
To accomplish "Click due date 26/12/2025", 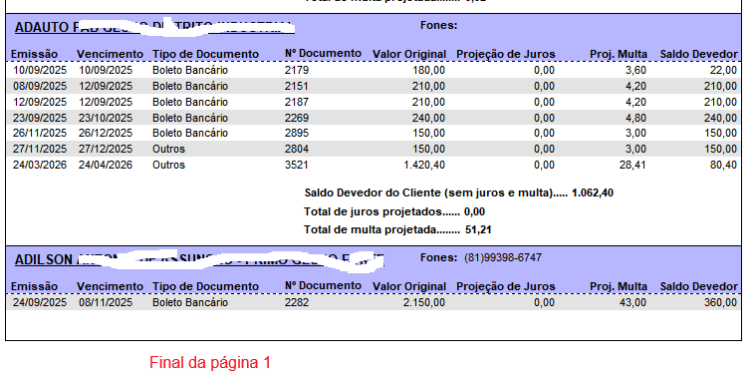I will point(106,133).
